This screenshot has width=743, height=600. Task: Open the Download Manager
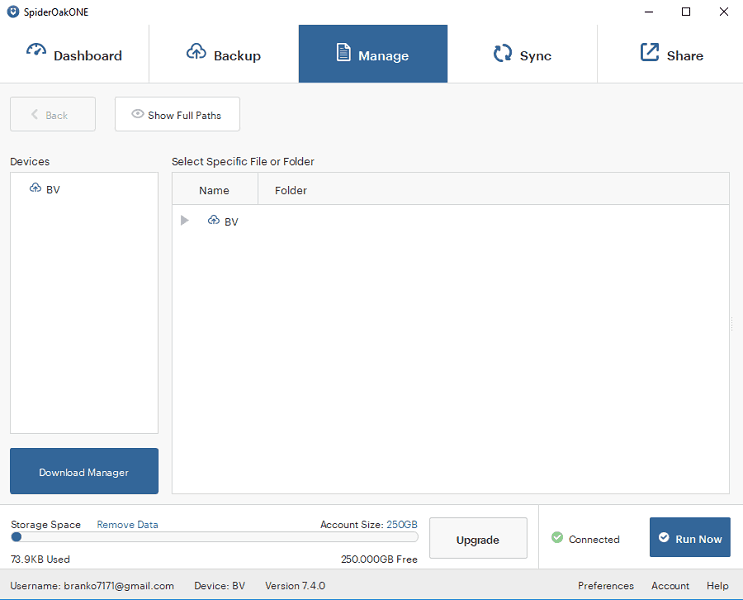84,471
